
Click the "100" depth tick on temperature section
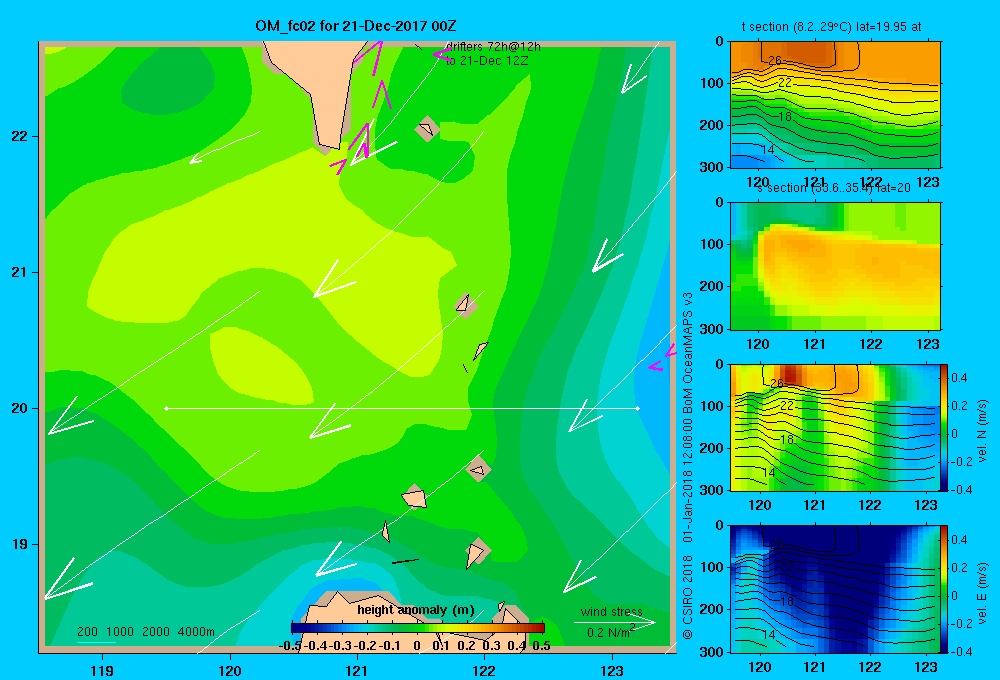(x=713, y=83)
